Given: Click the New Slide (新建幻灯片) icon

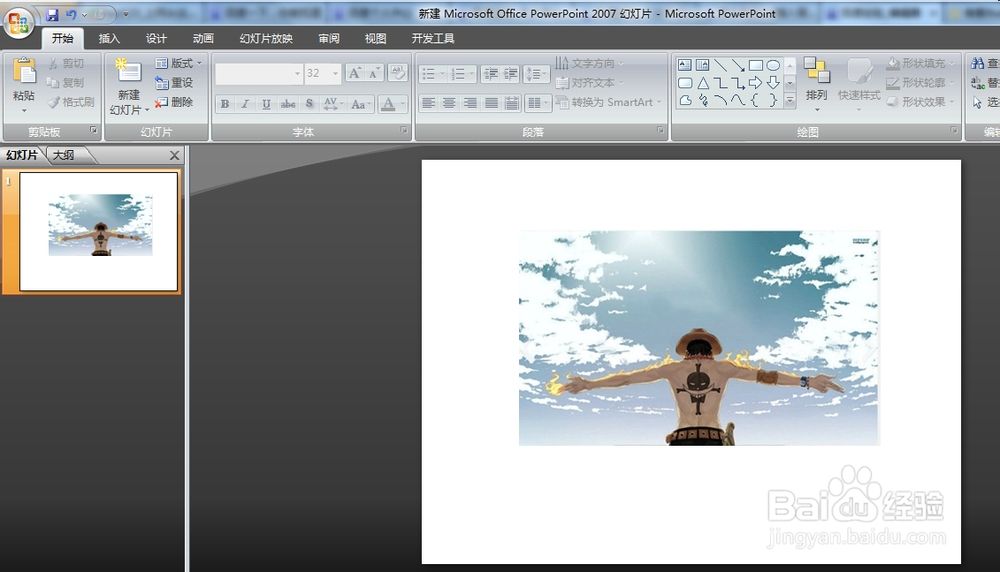Looking at the screenshot, I should 128,70.
